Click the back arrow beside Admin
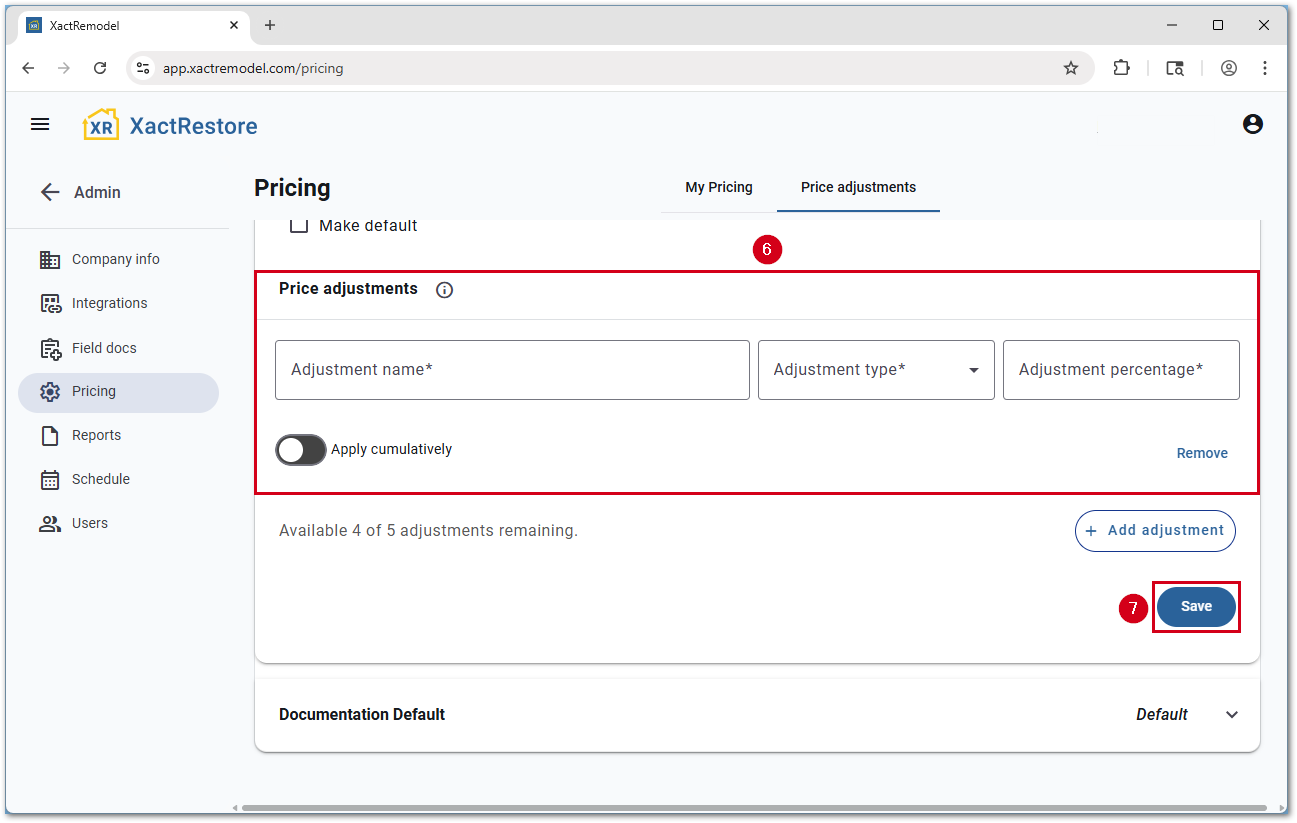Viewport: 1297px width, 823px height. click(x=50, y=192)
